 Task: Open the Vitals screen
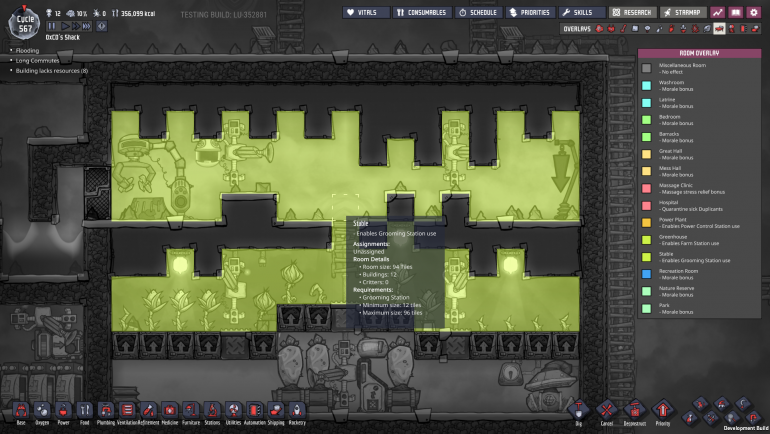pyautogui.click(x=366, y=12)
